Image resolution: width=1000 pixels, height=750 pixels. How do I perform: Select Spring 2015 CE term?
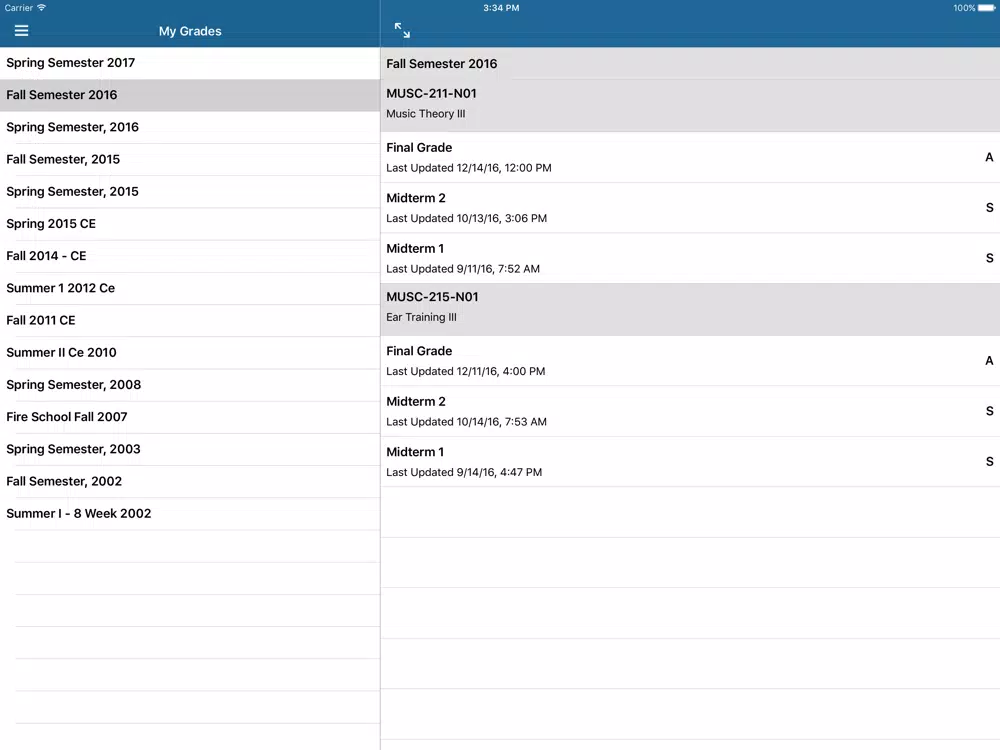point(190,224)
